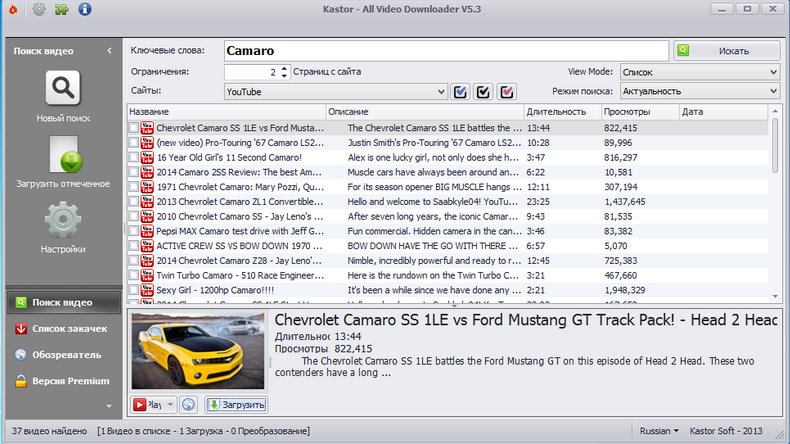Sort by Просмотры column header
The height and width of the screenshot is (444, 790).
[x=640, y=112]
